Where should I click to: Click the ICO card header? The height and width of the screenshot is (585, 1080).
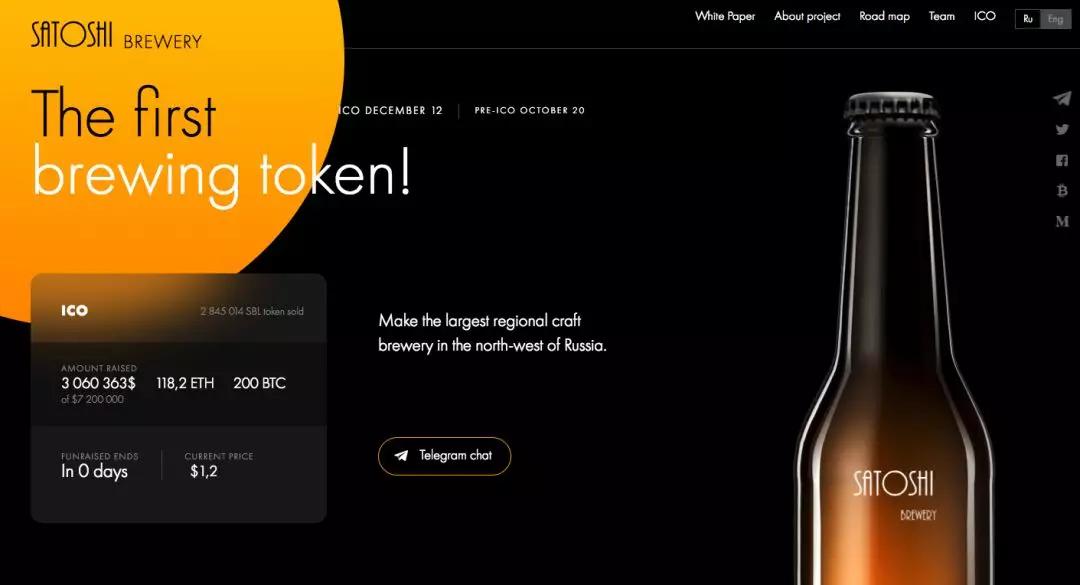coord(178,310)
